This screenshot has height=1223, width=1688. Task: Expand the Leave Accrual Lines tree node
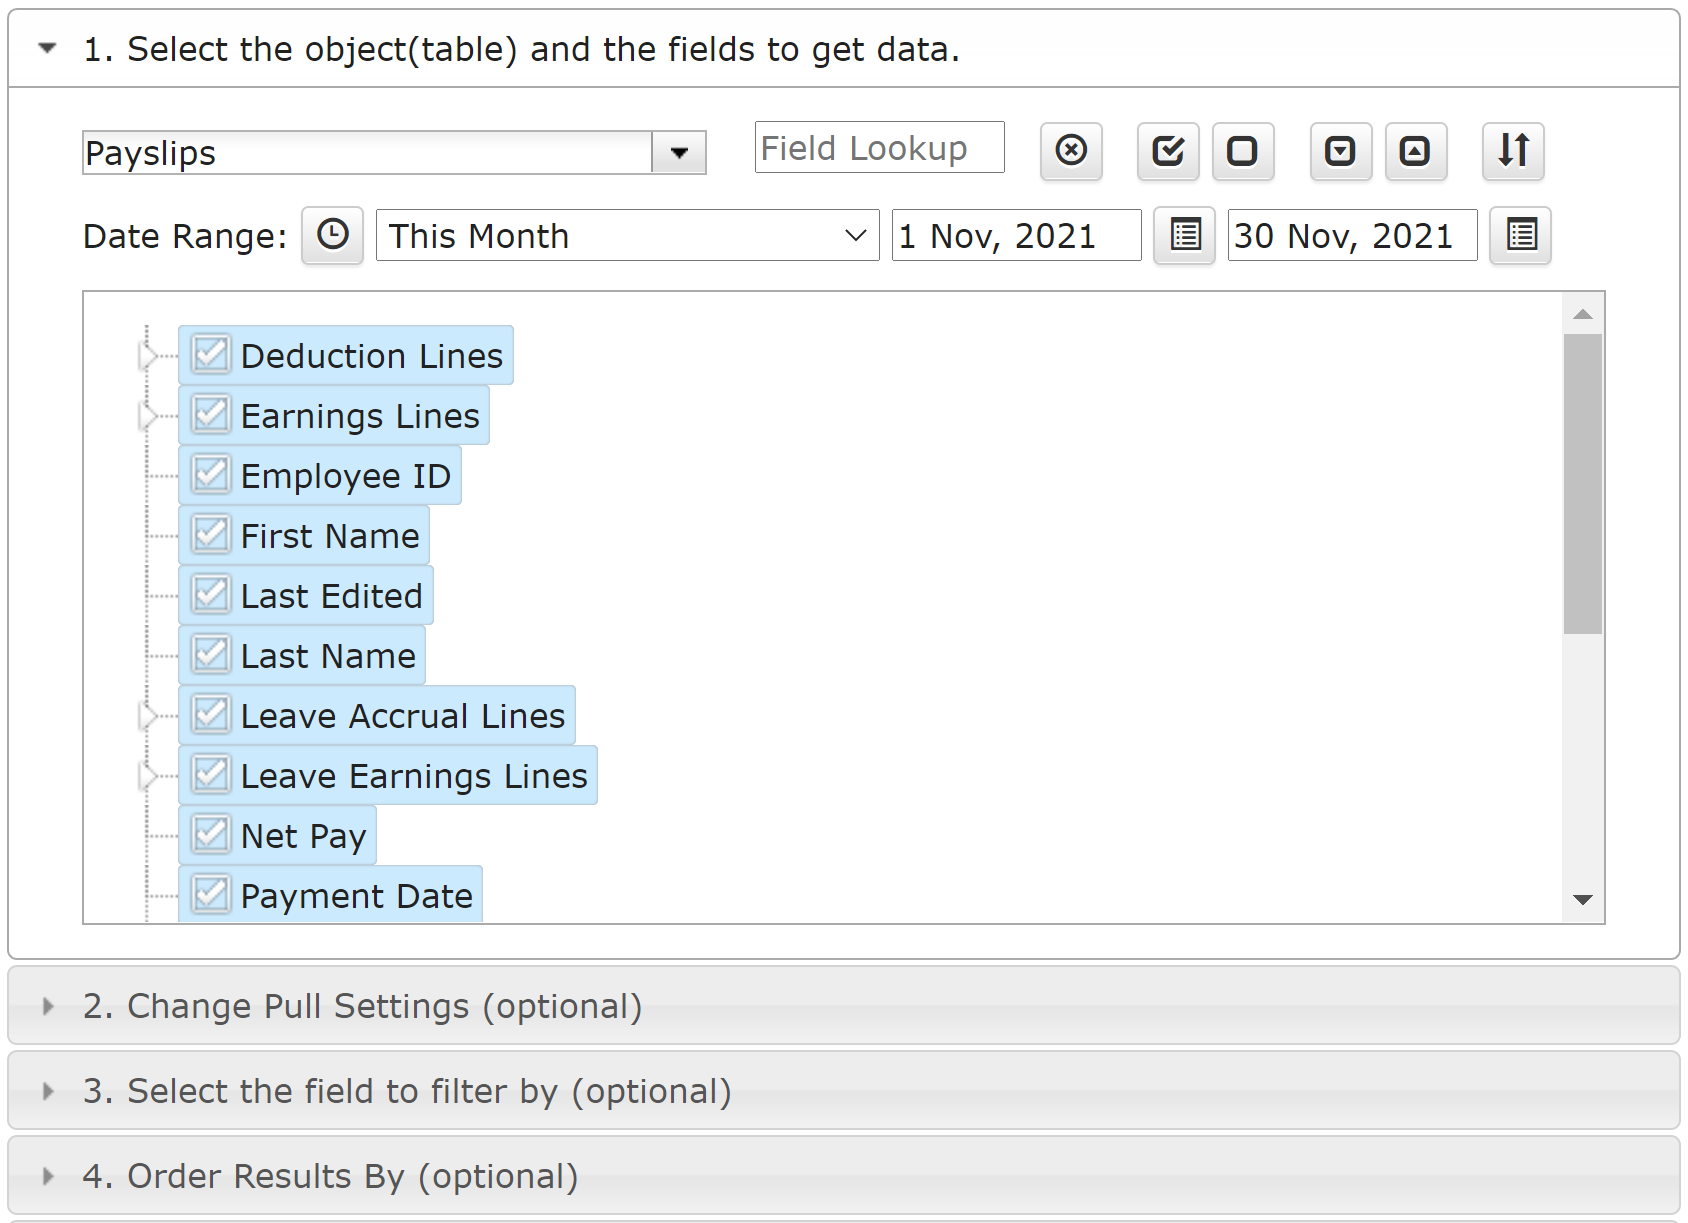[x=148, y=716]
